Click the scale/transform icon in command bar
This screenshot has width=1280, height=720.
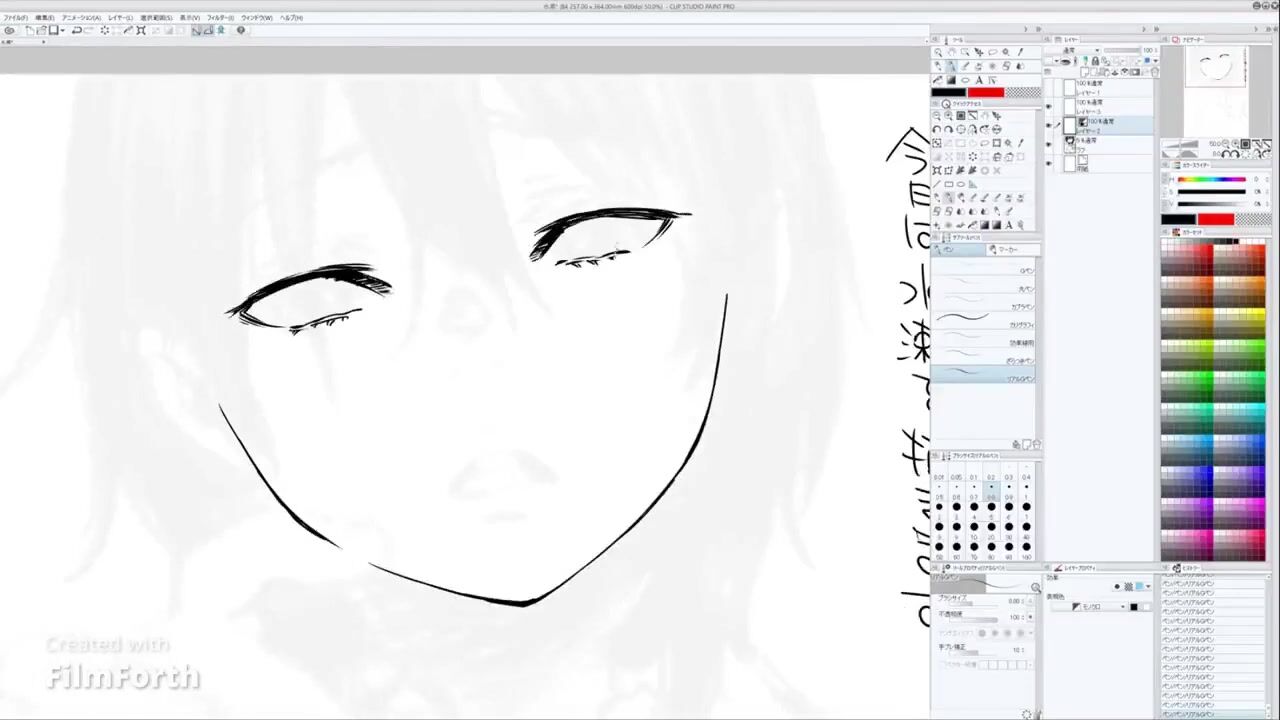[x=141, y=30]
